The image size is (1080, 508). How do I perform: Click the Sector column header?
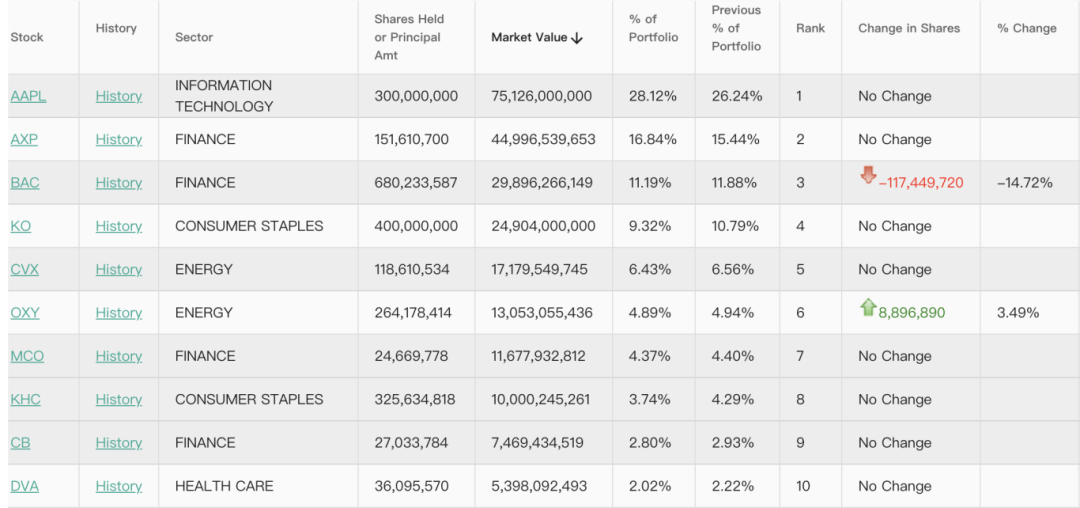(194, 37)
